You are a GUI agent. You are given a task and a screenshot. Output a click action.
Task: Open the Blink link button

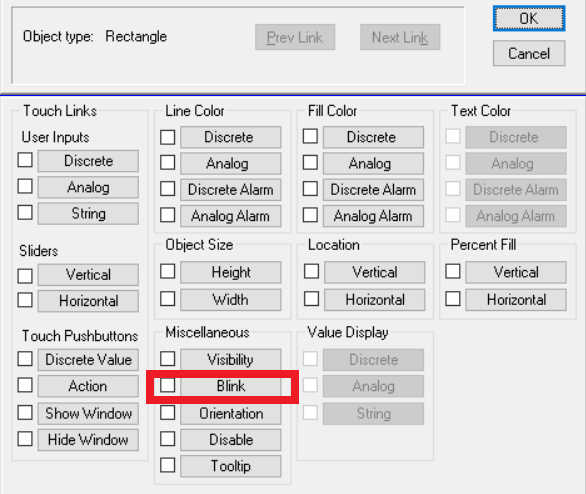tap(231, 386)
